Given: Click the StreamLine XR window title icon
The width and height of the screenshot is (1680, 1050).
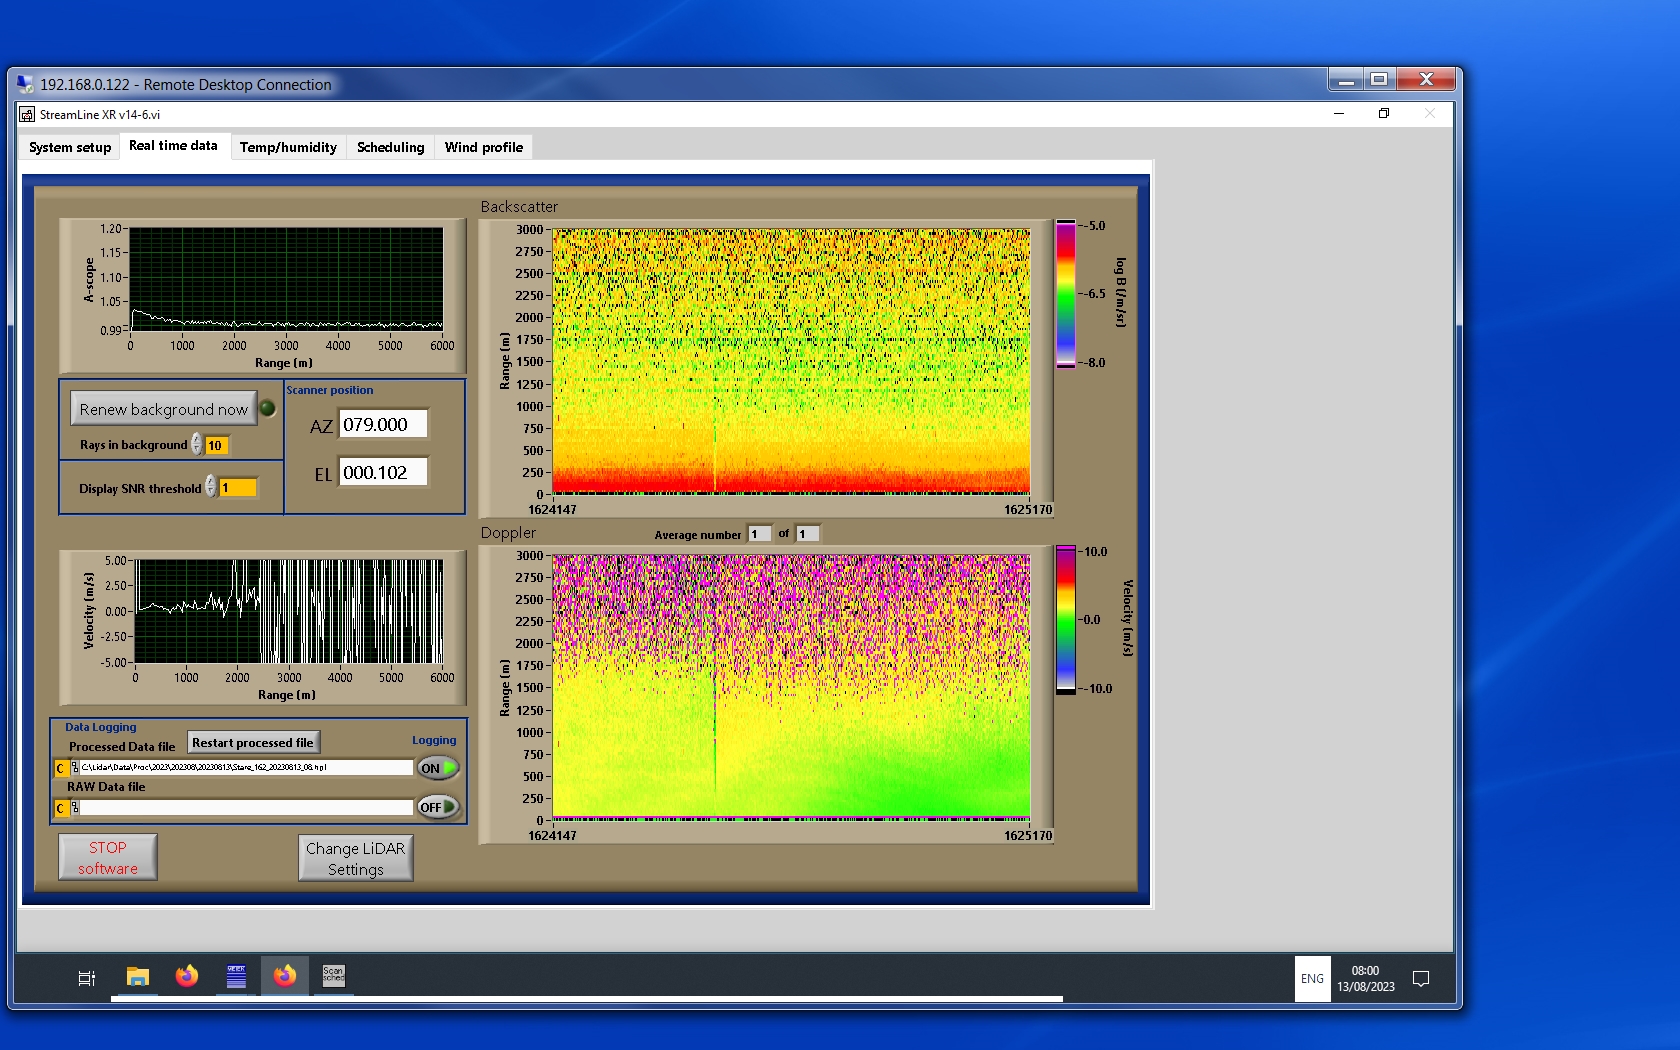Looking at the screenshot, I should [x=27, y=115].
